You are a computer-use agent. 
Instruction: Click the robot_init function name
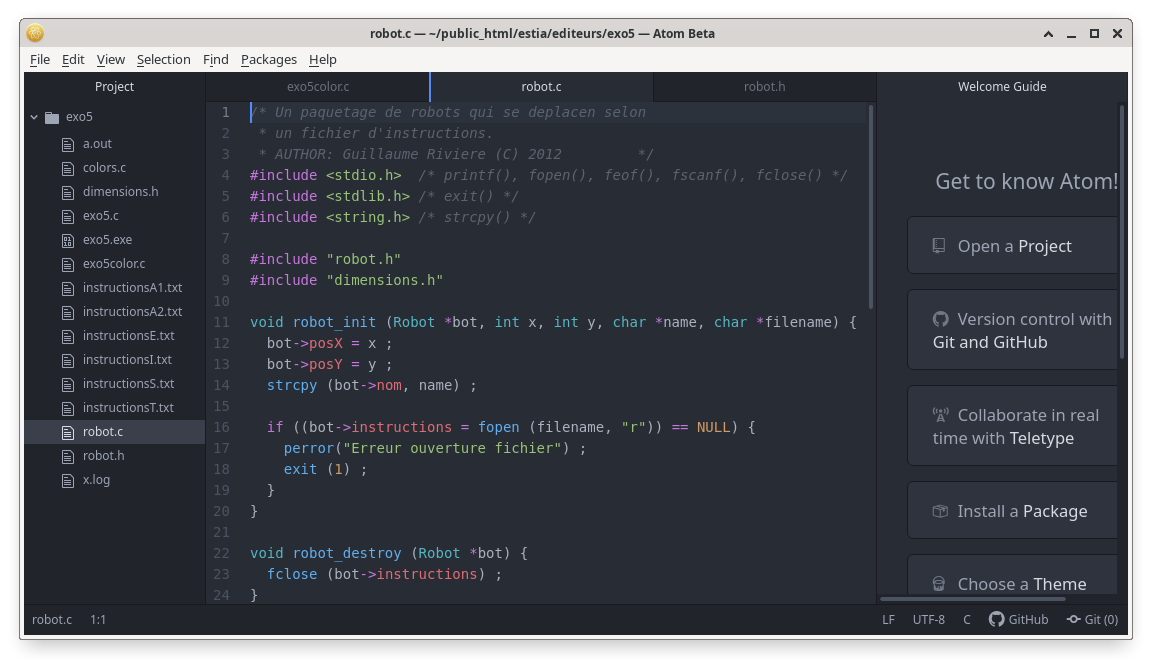coord(334,322)
